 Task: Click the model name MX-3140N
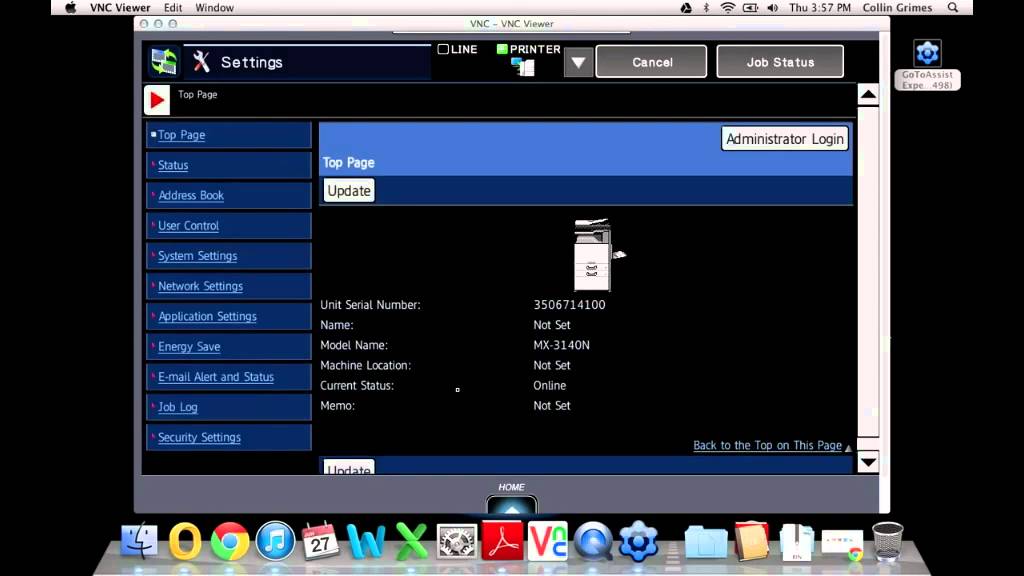tap(561, 345)
